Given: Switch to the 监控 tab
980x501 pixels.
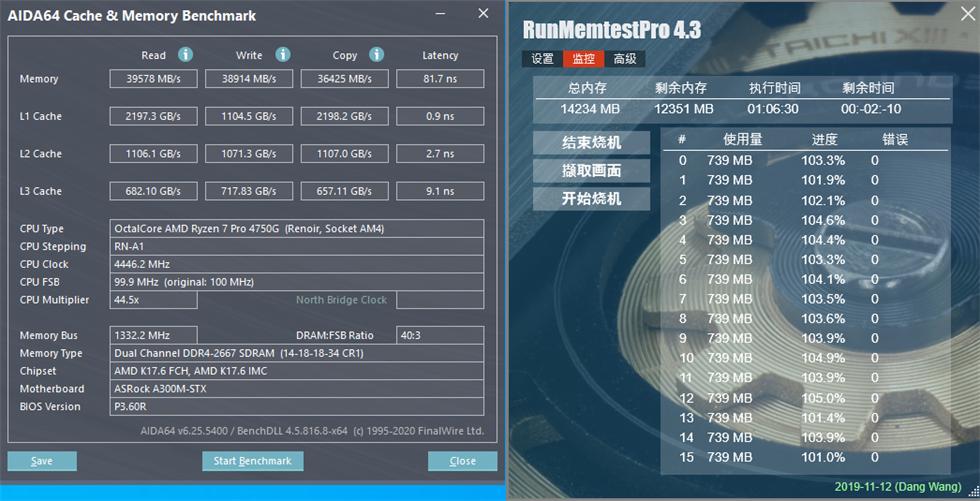Looking at the screenshot, I should click(583, 59).
